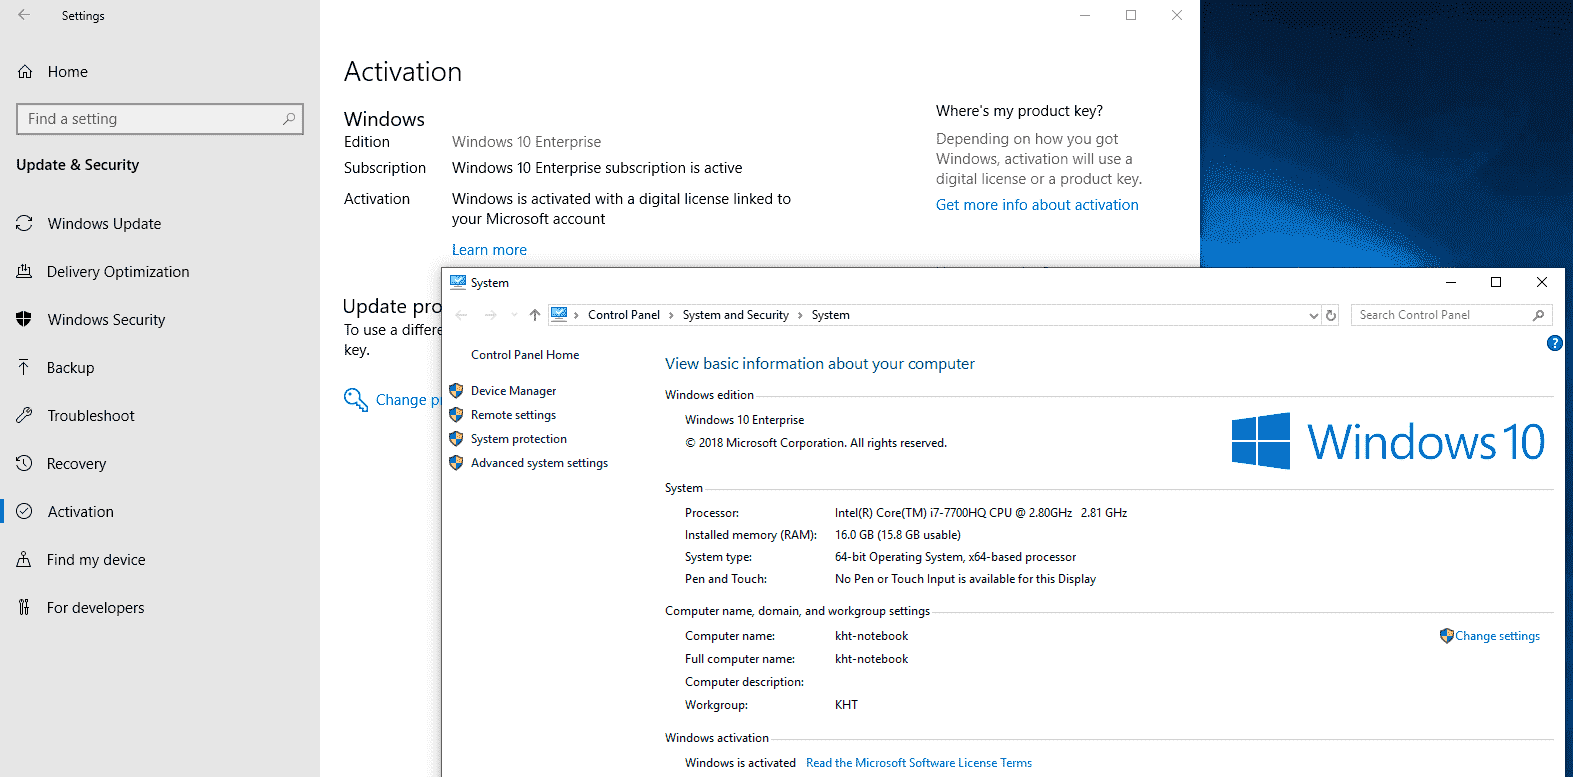Click the Delivery Optimization icon

pos(24,271)
